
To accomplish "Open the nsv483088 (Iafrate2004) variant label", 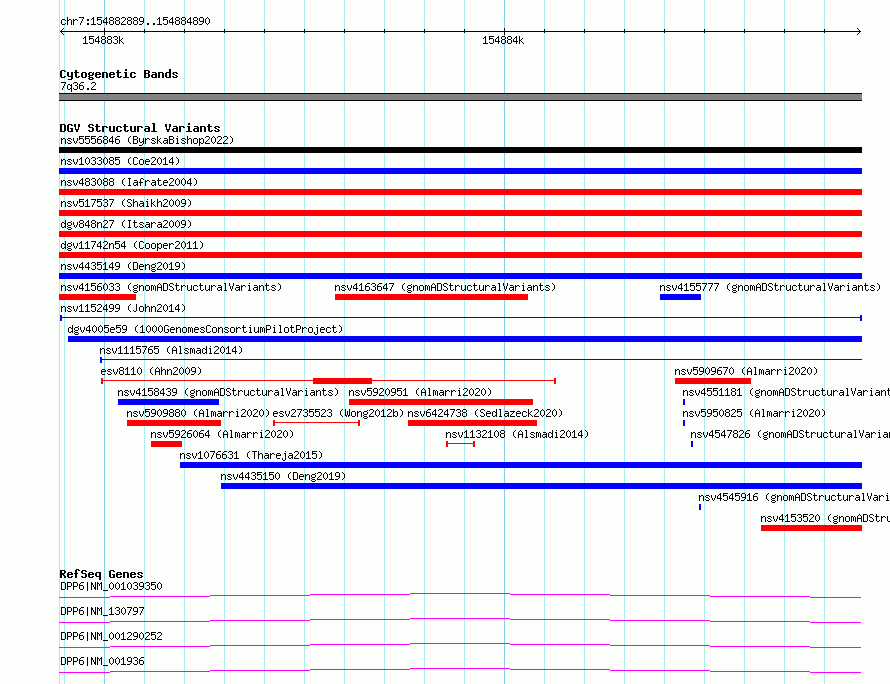I will tap(129, 182).
